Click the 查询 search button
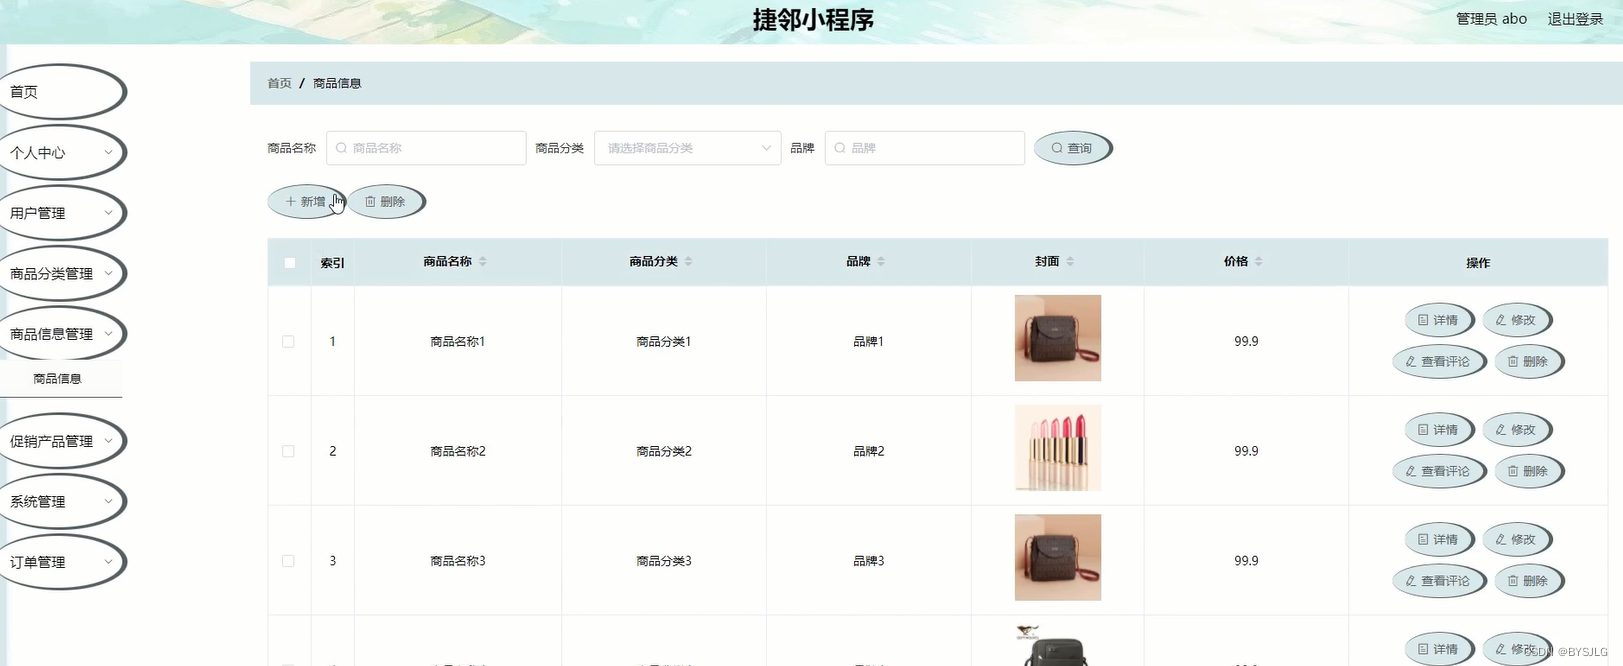 coord(1072,148)
